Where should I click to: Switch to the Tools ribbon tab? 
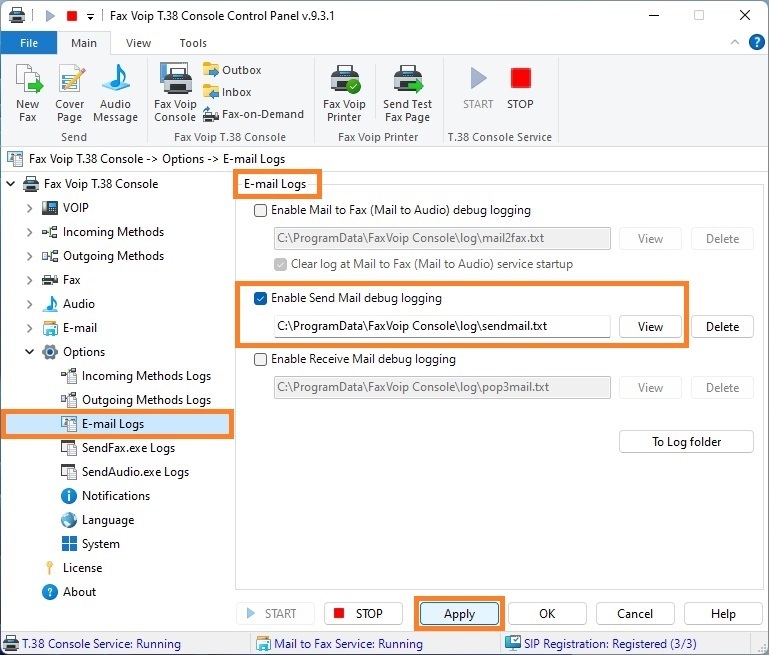pyautogui.click(x=193, y=43)
